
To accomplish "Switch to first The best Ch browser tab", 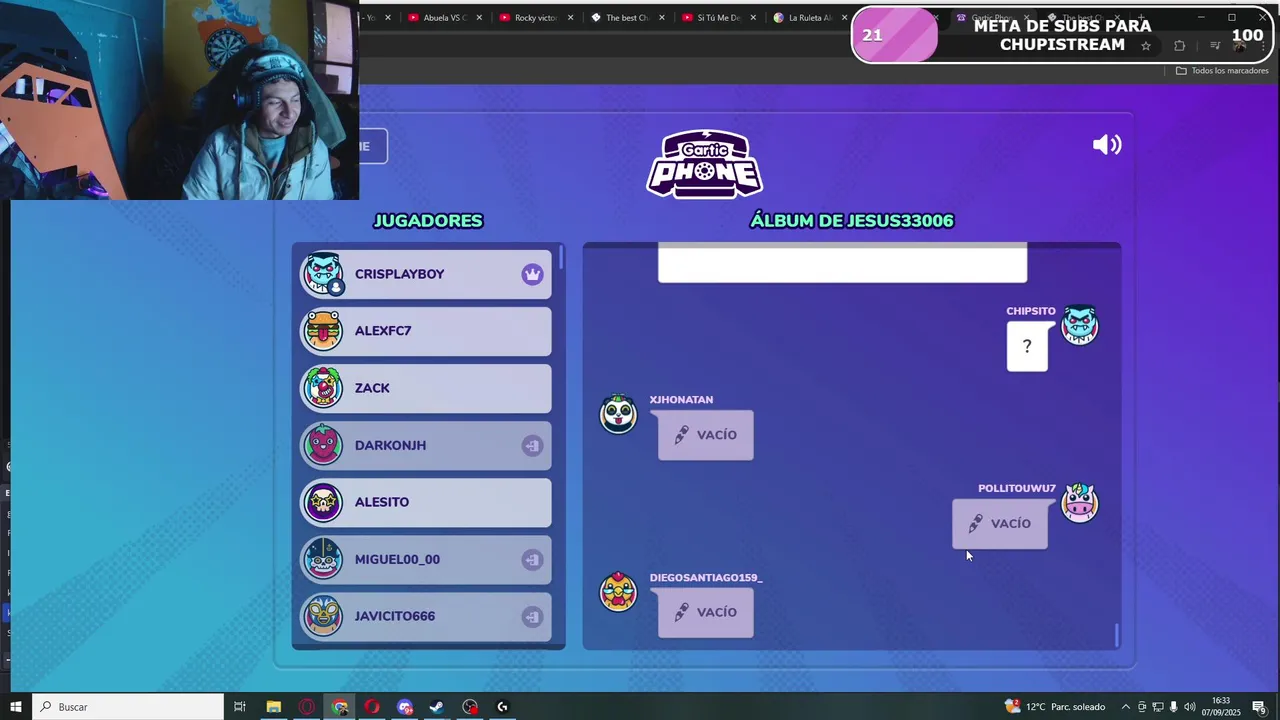I will pos(627,17).
